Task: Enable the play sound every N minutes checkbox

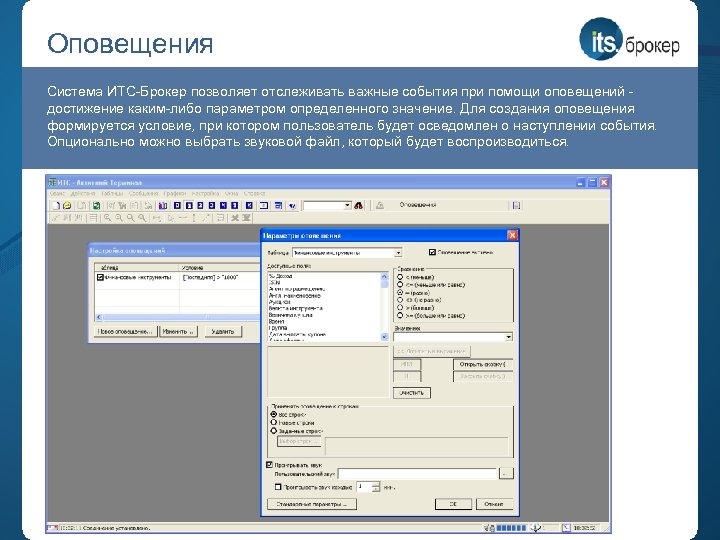Action: 277,487
